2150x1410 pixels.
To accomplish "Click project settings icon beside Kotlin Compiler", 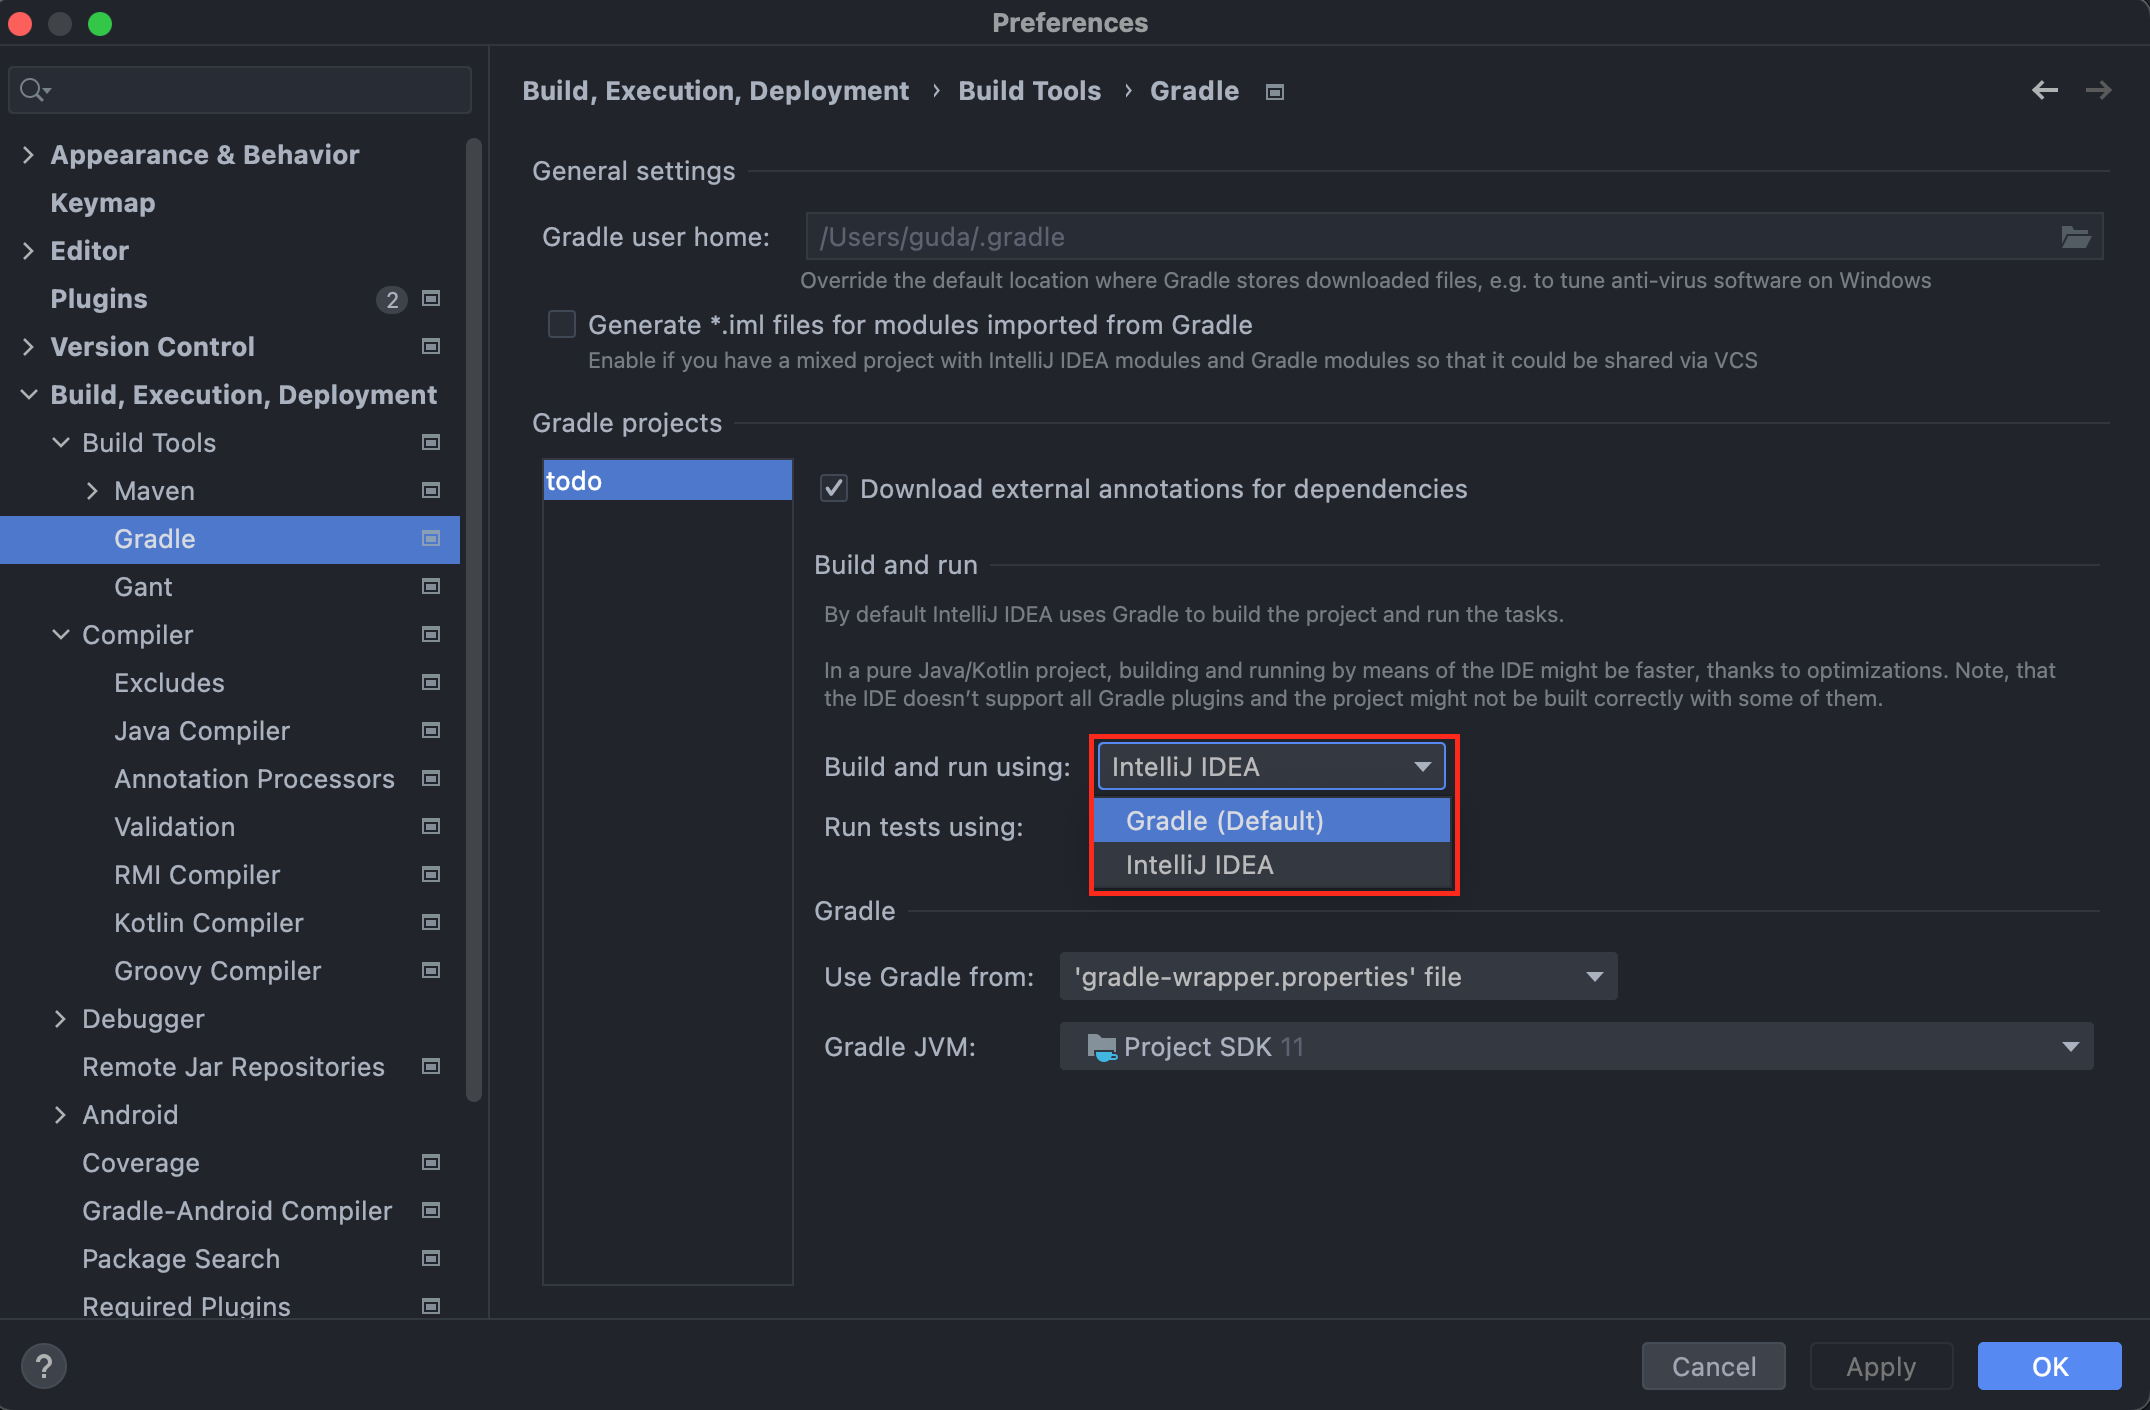I will click(431, 922).
